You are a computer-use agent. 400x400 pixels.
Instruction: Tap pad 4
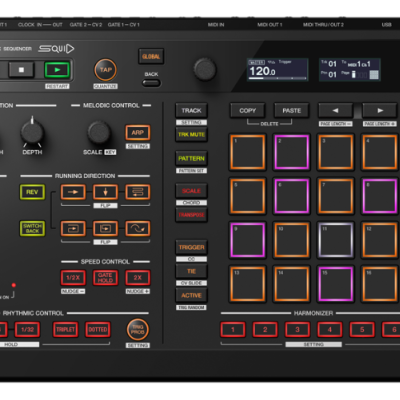pos(380,152)
